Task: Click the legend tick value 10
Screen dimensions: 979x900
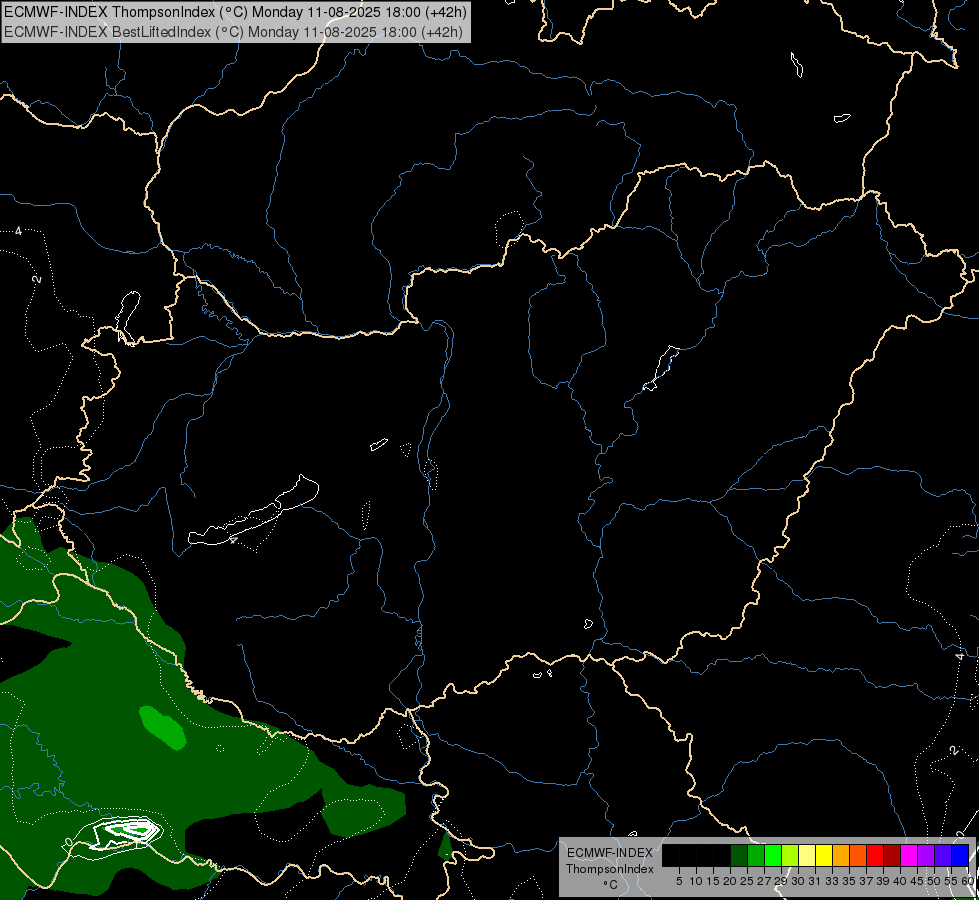Action: tap(696, 881)
